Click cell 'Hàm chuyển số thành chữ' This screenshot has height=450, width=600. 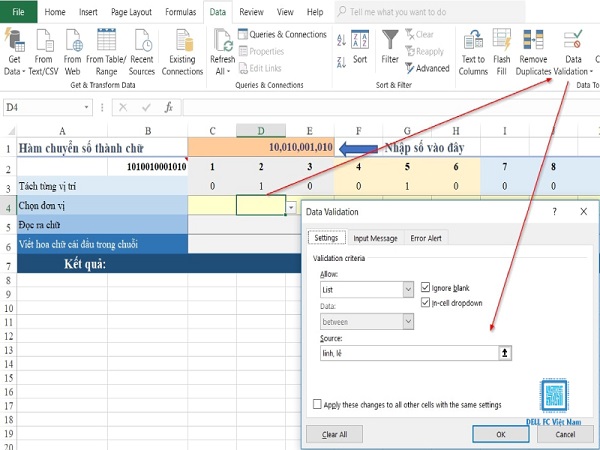click(x=102, y=147)
